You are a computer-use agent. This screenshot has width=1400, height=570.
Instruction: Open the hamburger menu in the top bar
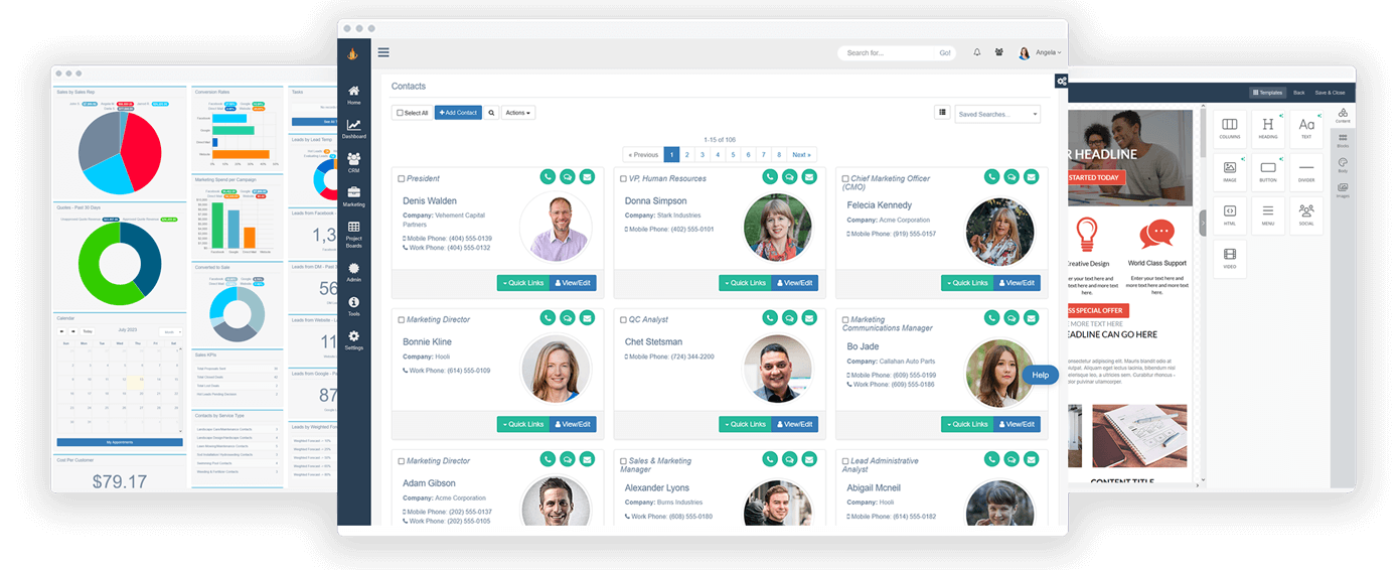coord(384,53)
